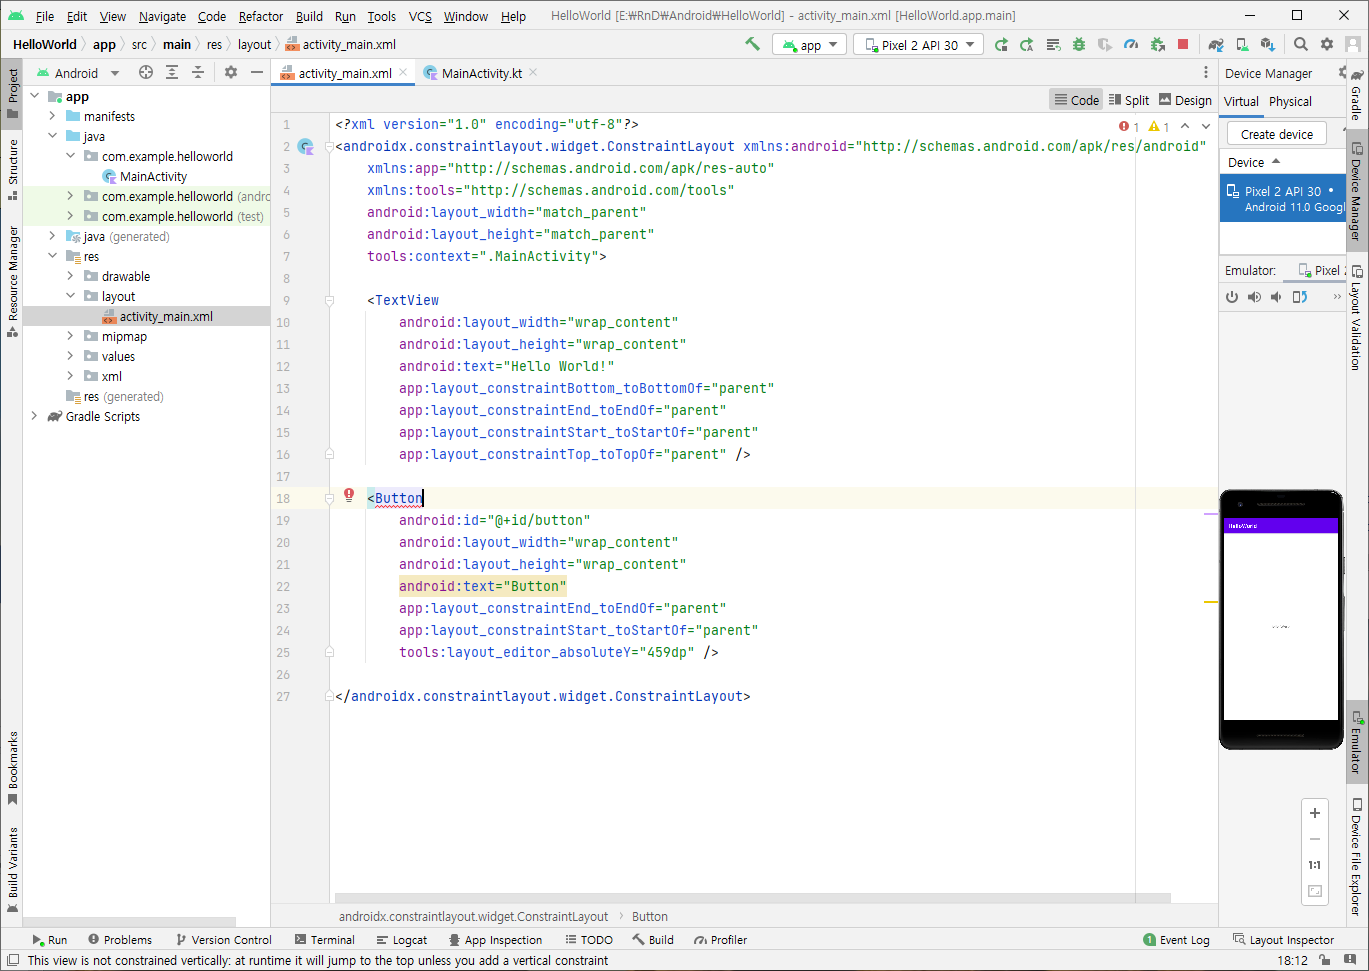Expand the mipmap folder
Viewport: 1369px width, 971px height.
[70, 336]
